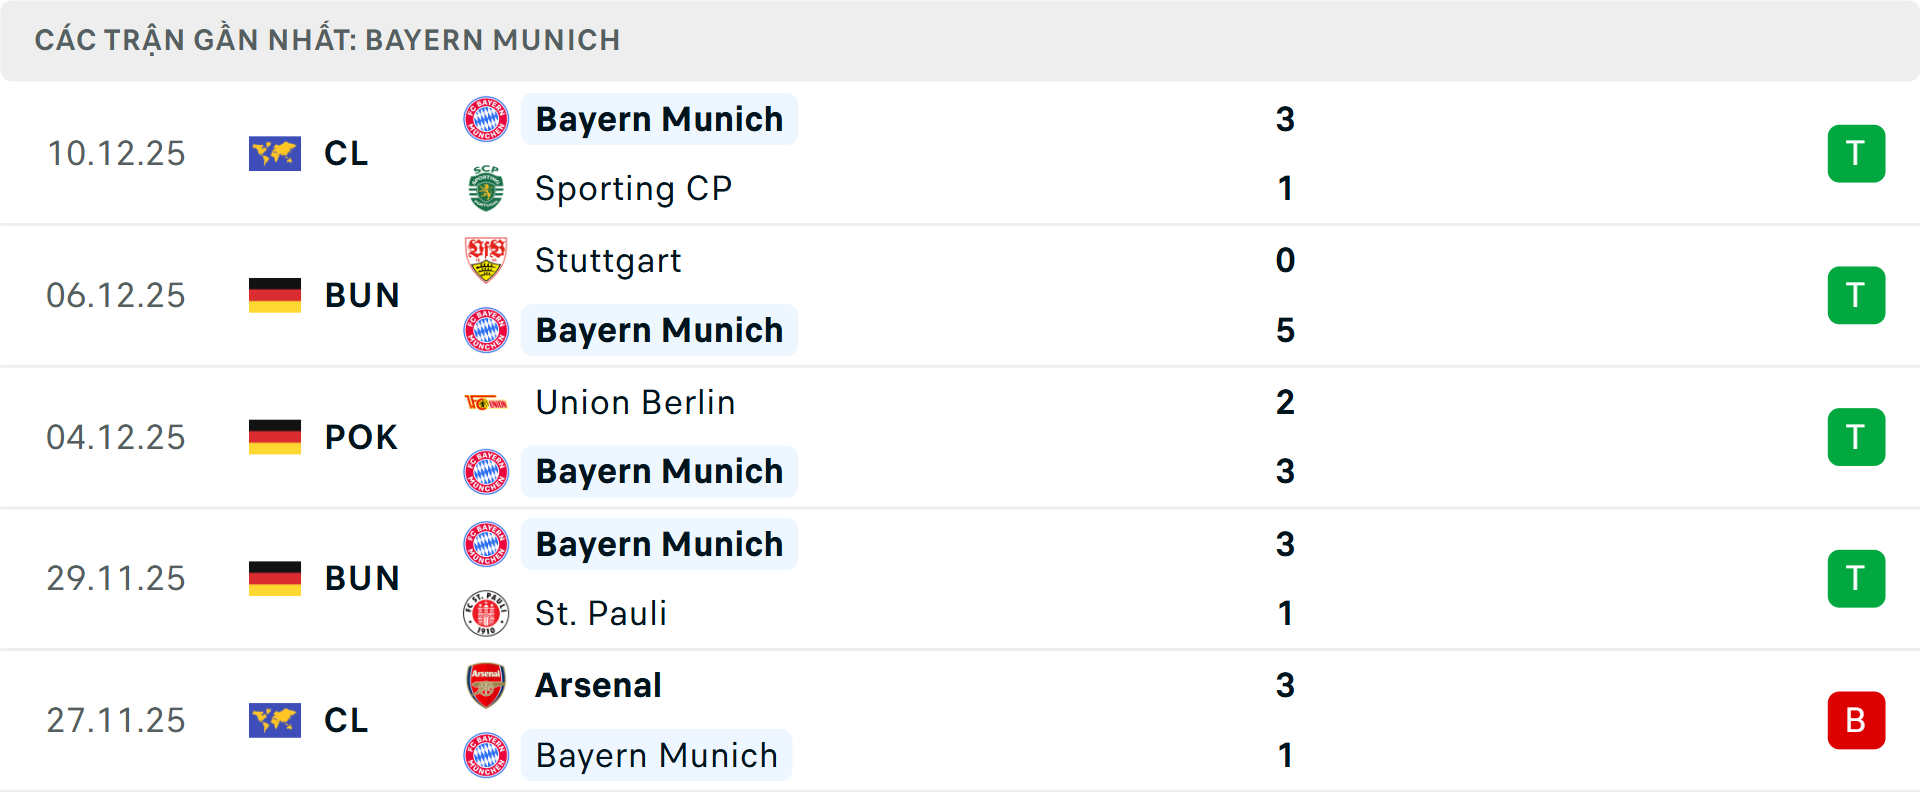The height and width of the screenshot is (792, 1920).
Task: Expand the POK cup match row
Action: pyautogui.click(x=960, y=437)
